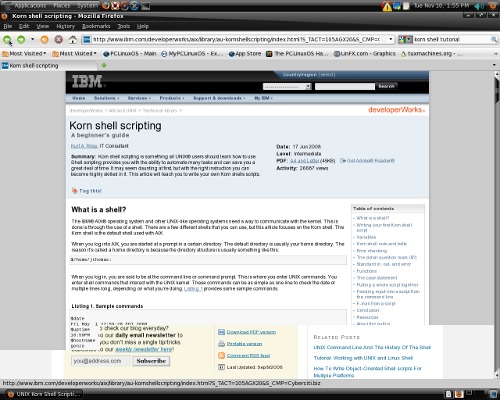Viewport: 500px width, 400px height.
Task: Go back with the green back arrow
Action: (x=7, y=40)
